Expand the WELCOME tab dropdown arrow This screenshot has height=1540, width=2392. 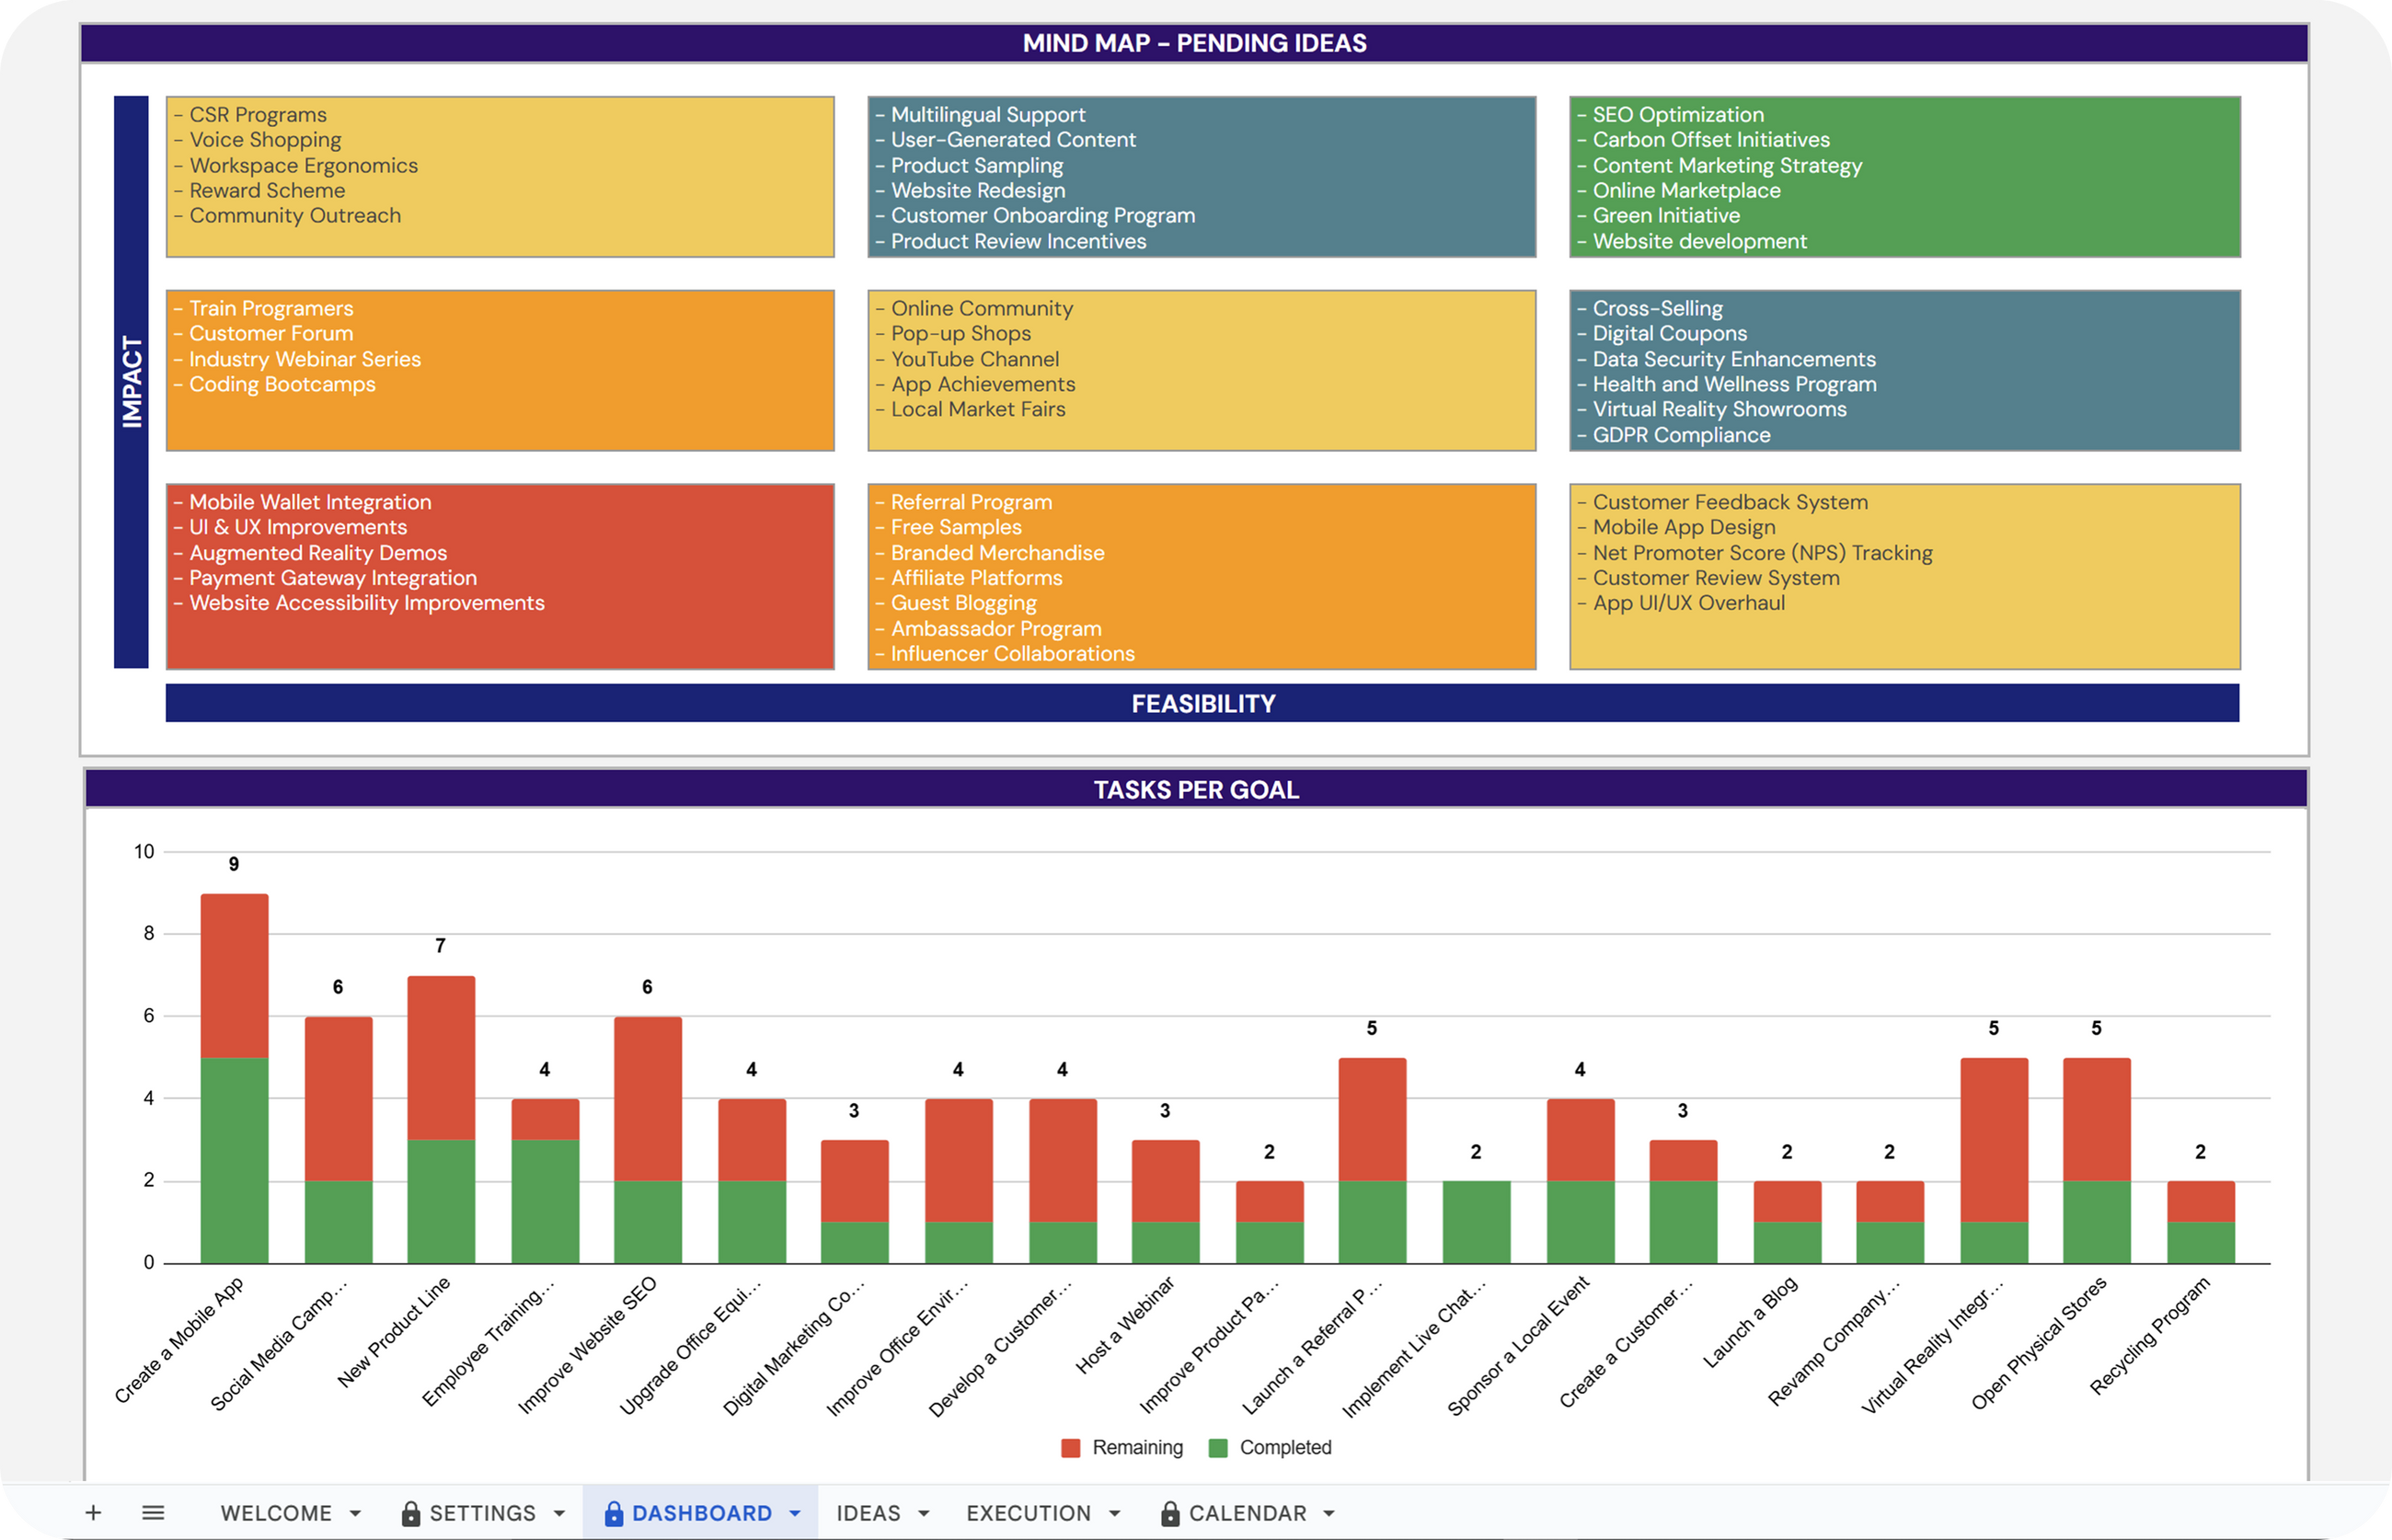tap(355, 1514)
